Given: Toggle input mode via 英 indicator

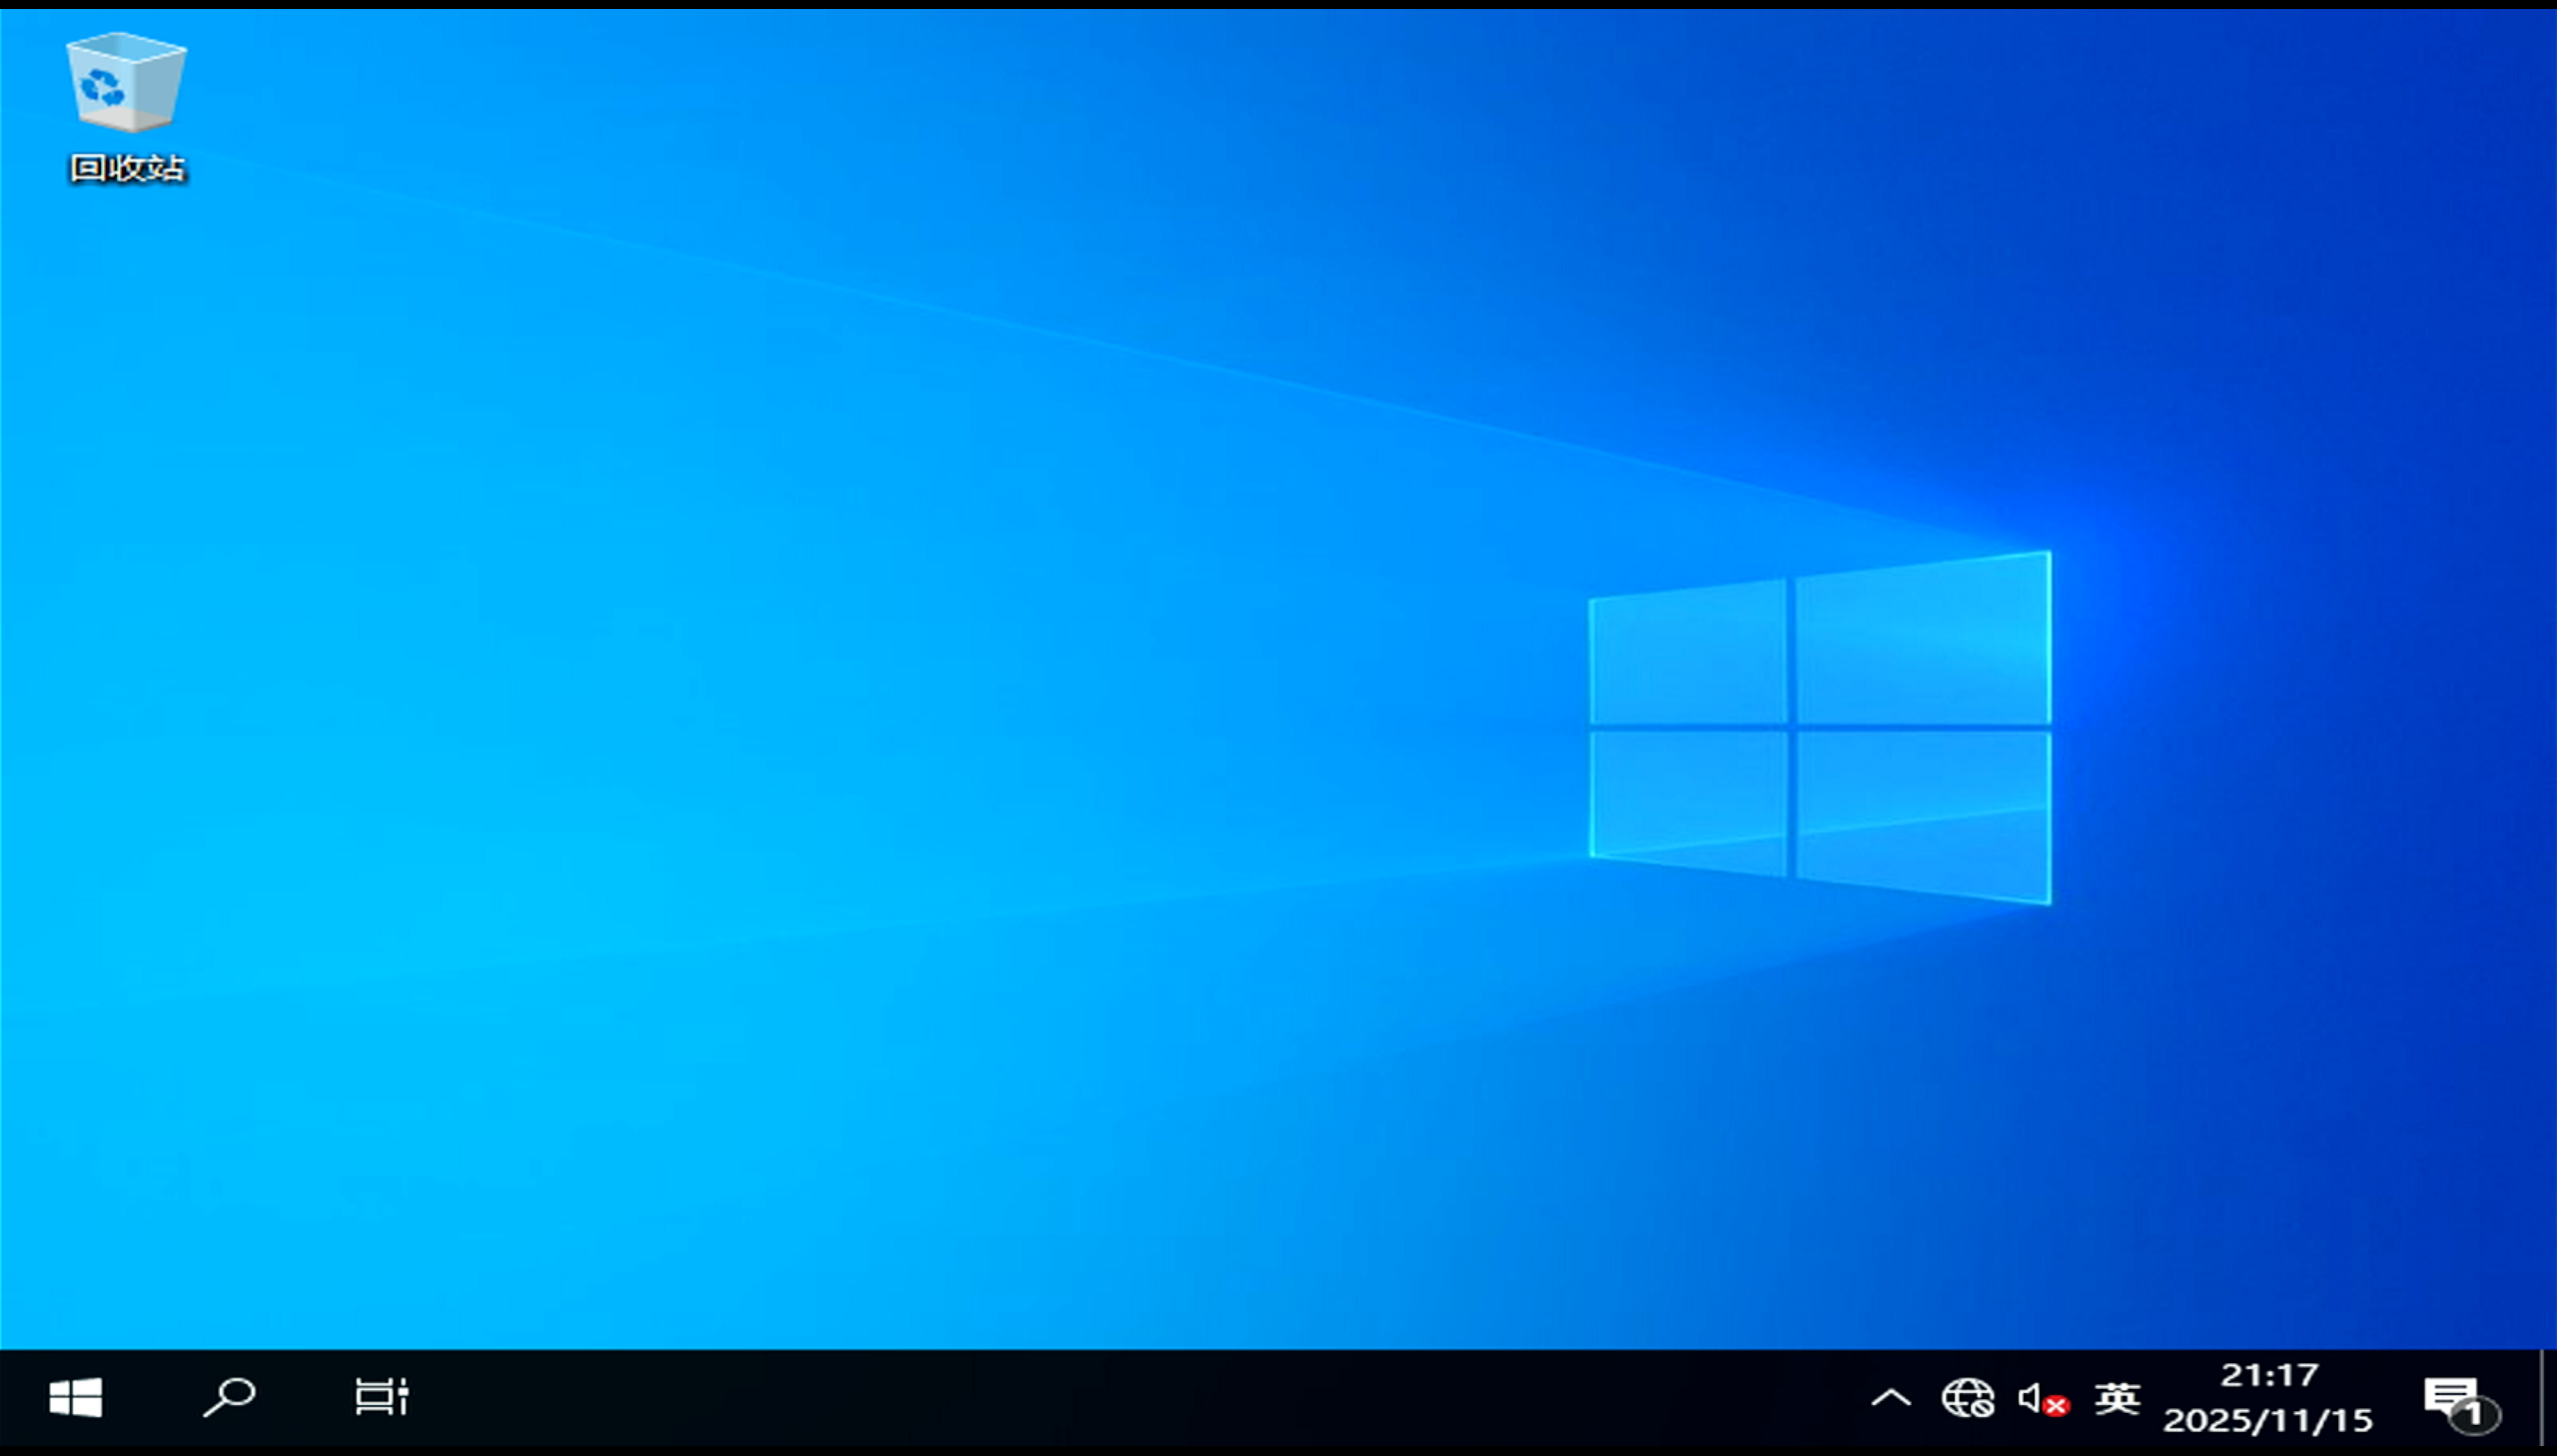Looking at the screenshot, I should tap(2117, 1398).
